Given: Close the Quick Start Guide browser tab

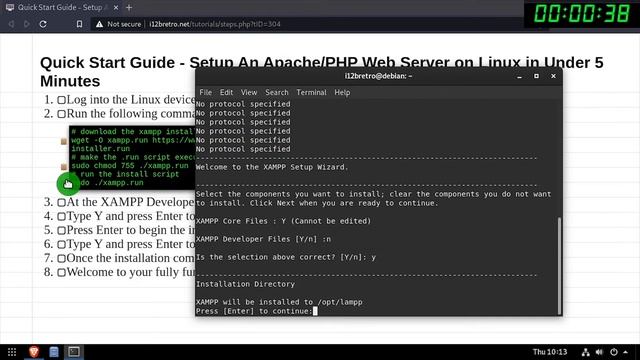Looking at the screenshot, I should click(x=116, y=7).
